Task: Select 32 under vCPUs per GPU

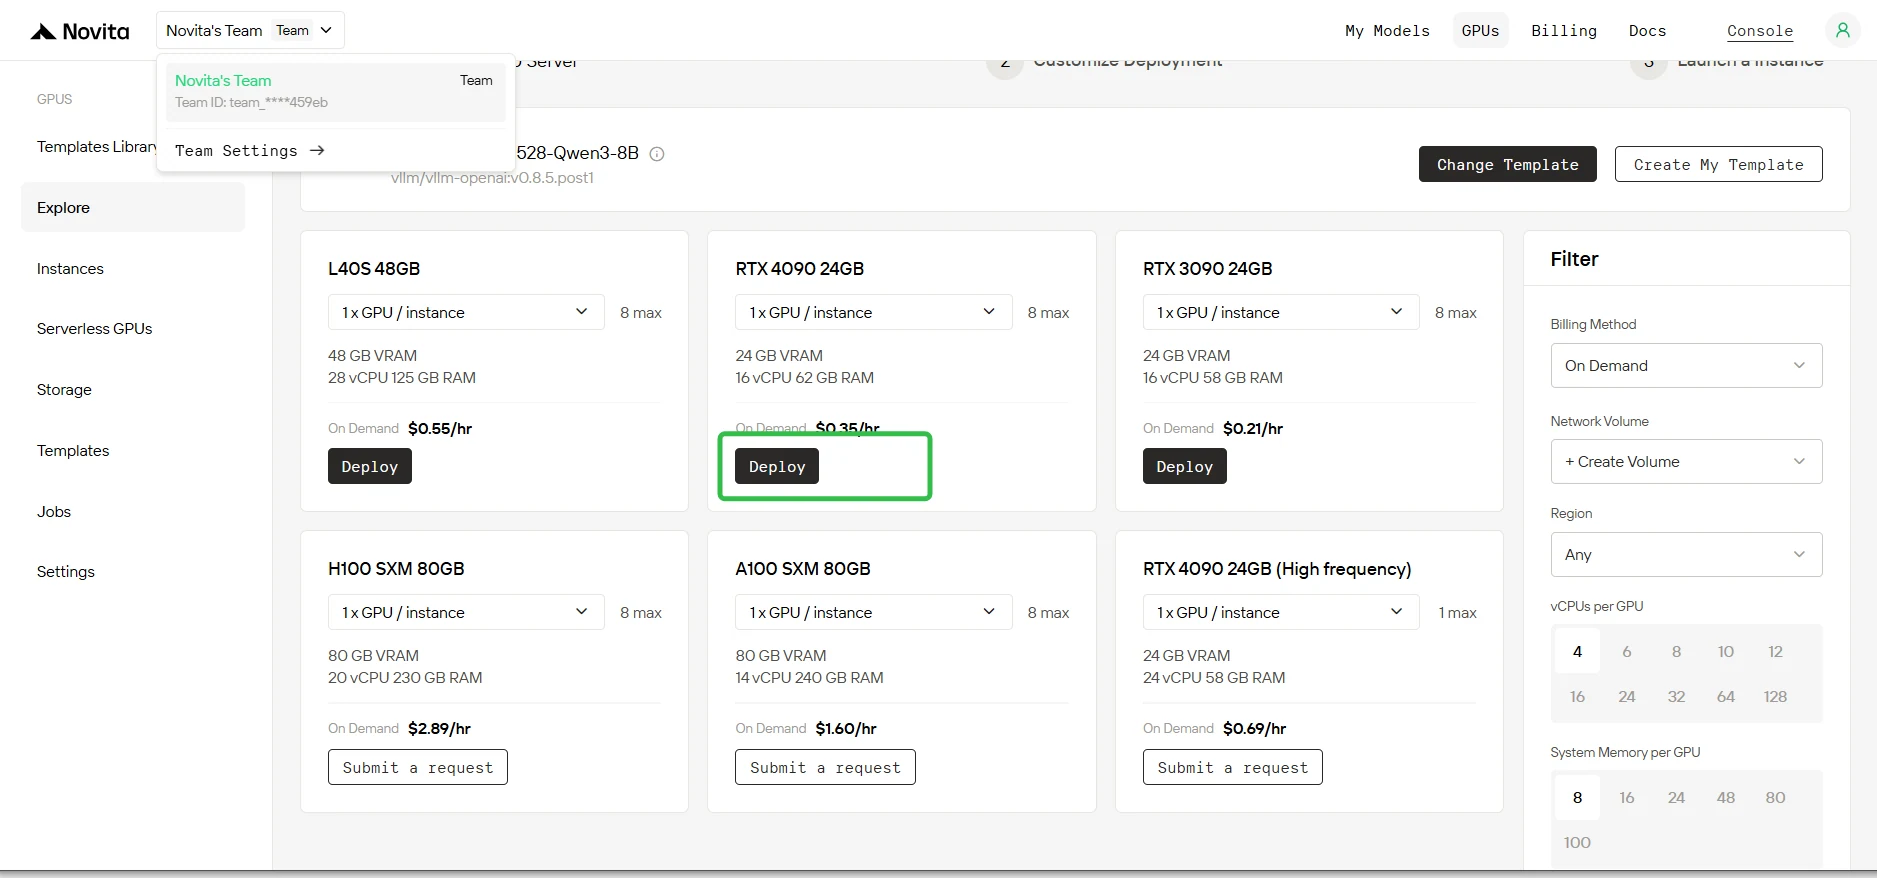Action: click(x=1676, y=697)
